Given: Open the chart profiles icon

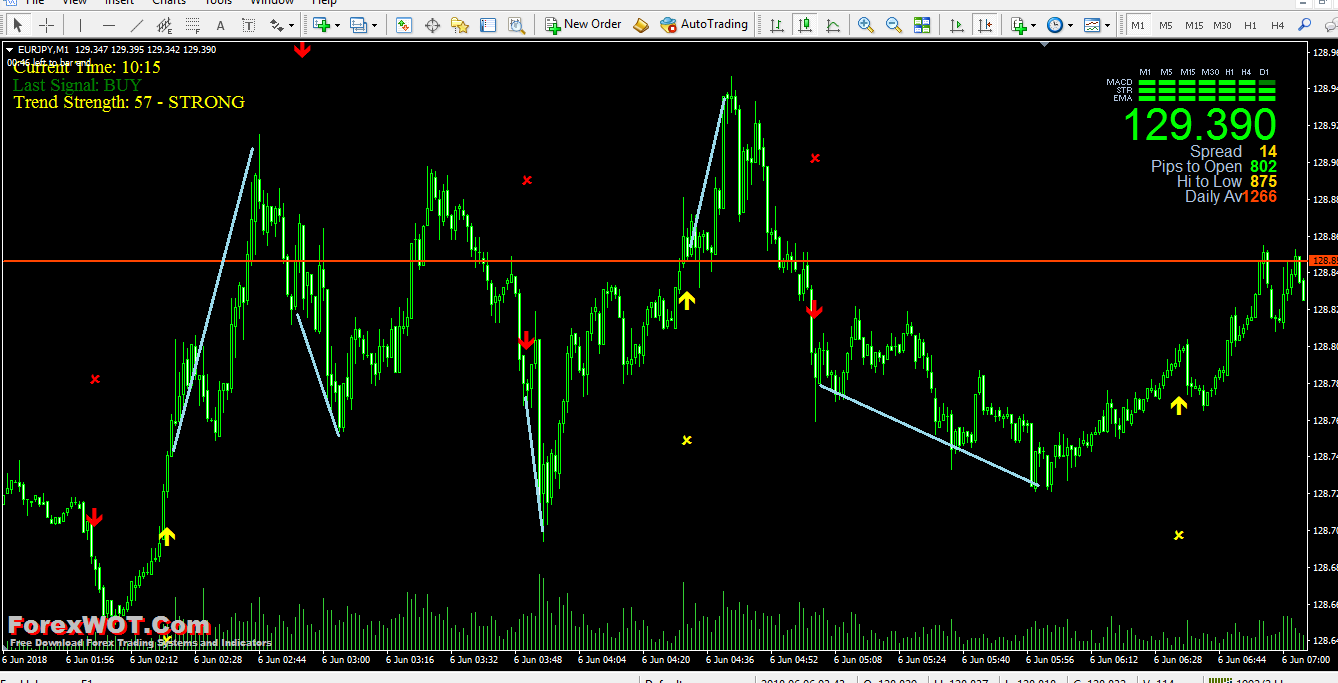Looking at the screenshot, I should (x=360, y=24).
